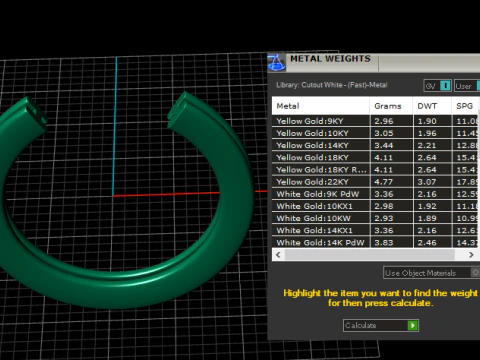Viewport: 480px width, 360px height.
Task: Click the 4.77 grams value
Action: point(384,182)
